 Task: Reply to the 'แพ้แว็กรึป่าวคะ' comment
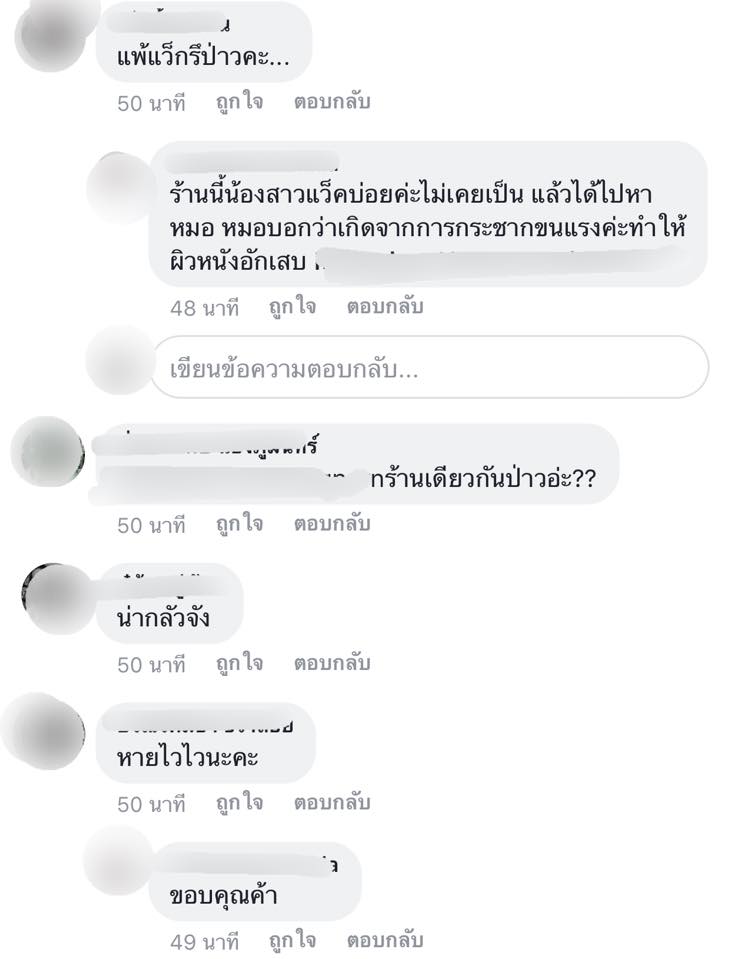tap(332, 102)
